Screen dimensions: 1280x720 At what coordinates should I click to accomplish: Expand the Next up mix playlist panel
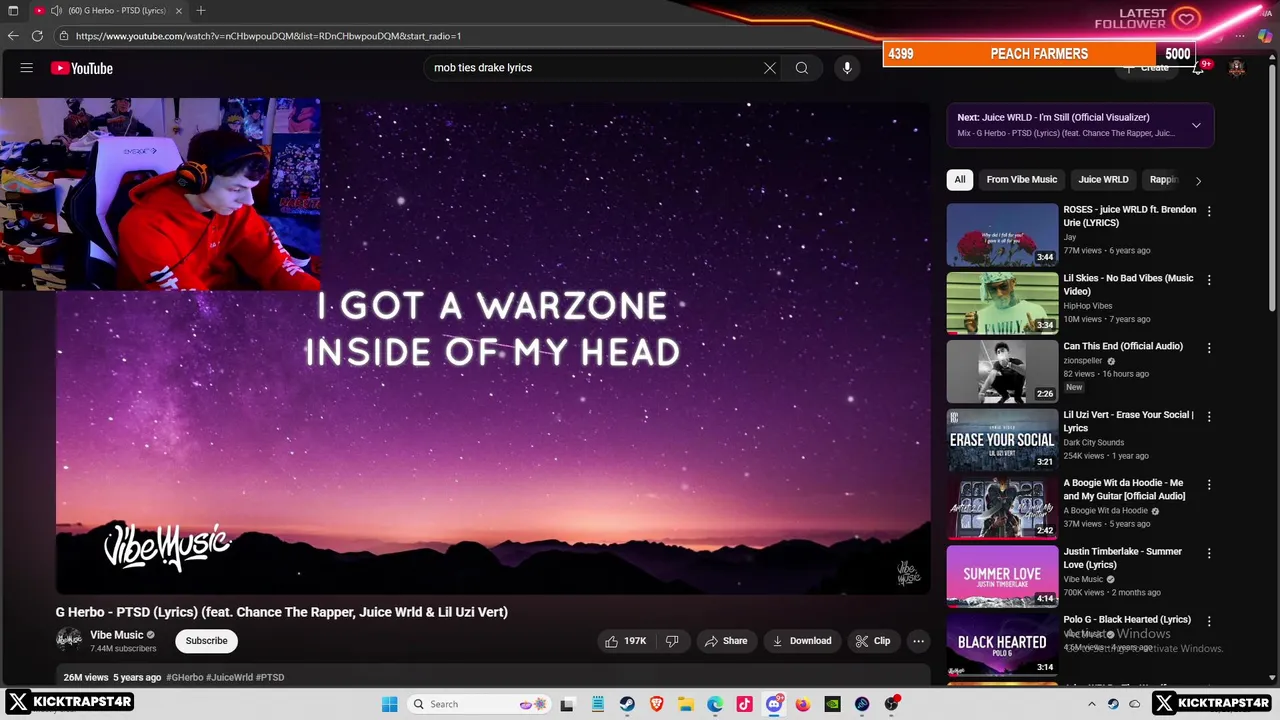(x=1196, y=125)
